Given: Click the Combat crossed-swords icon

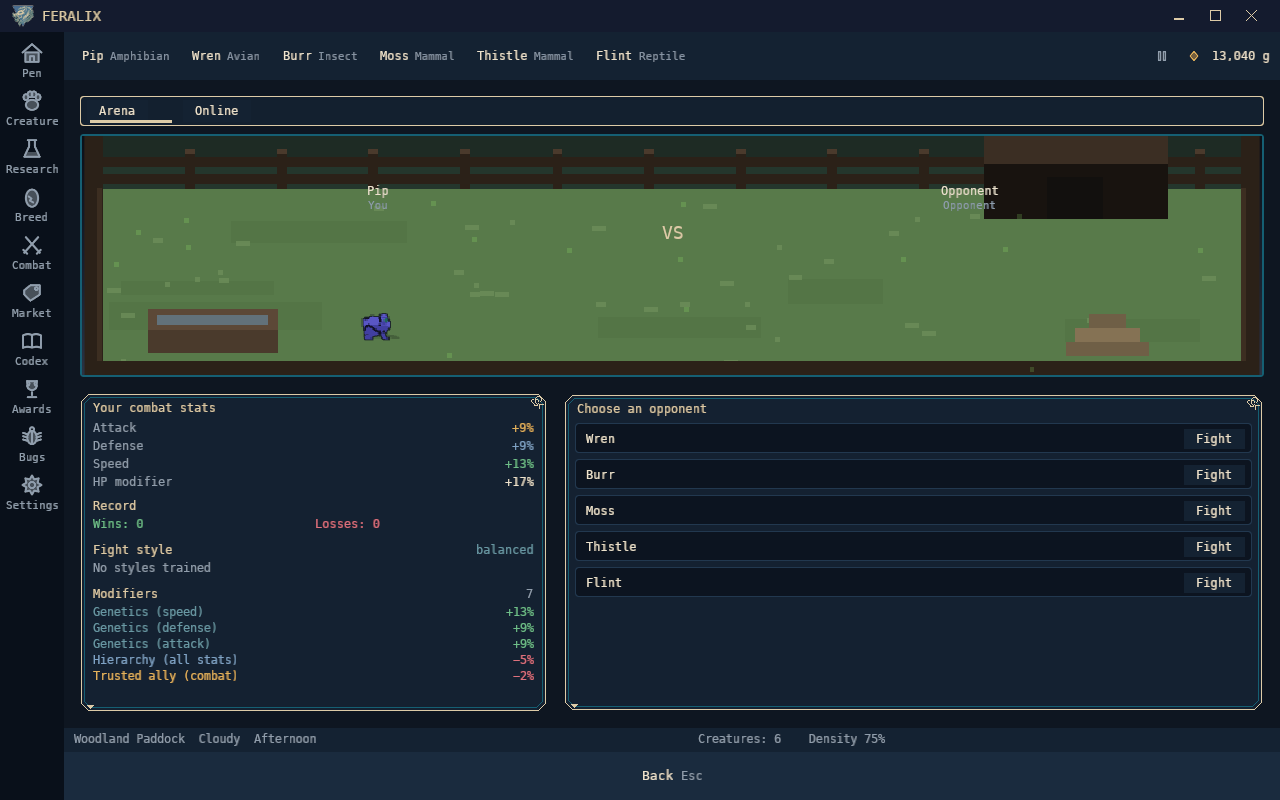Looking at the screenshot, I should (32, 252).
